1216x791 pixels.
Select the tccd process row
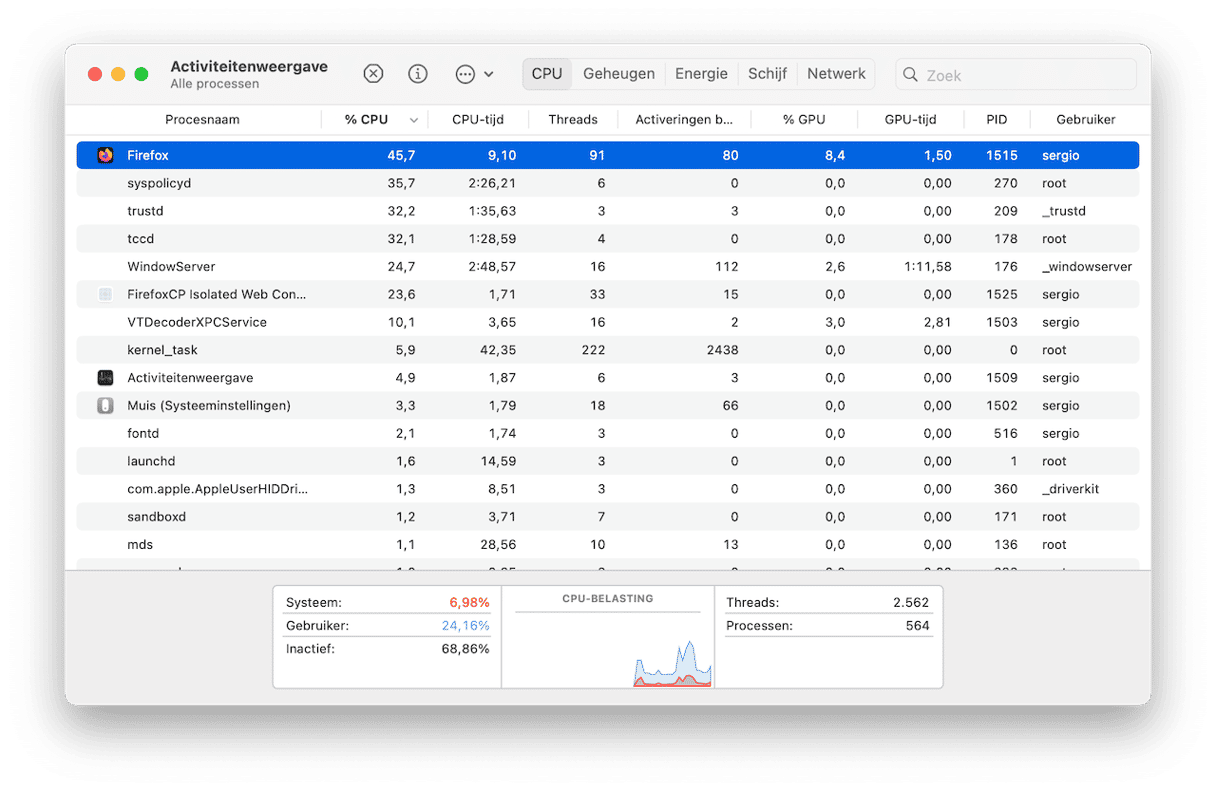(608, 239)
